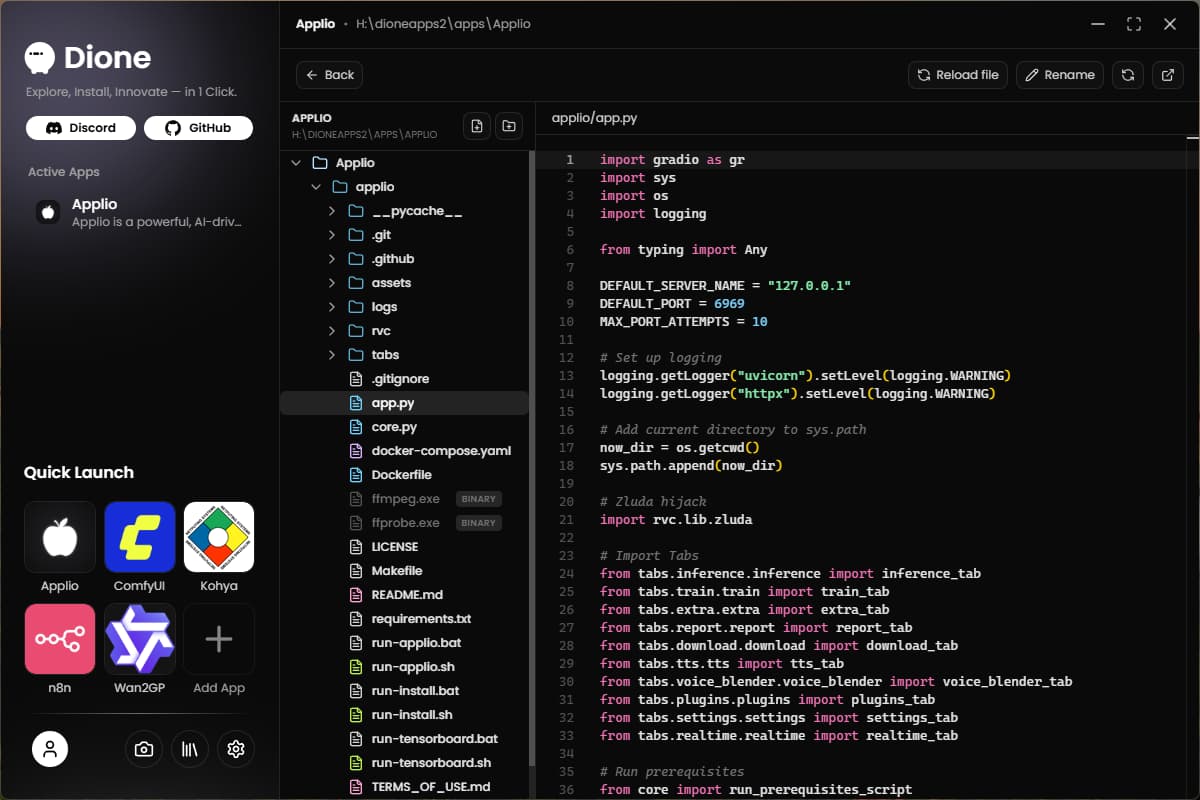This screenshot has width=1200, height=800.
Task: Click line 21 import rvc.lib.zuda
Action: pos(676,520)
